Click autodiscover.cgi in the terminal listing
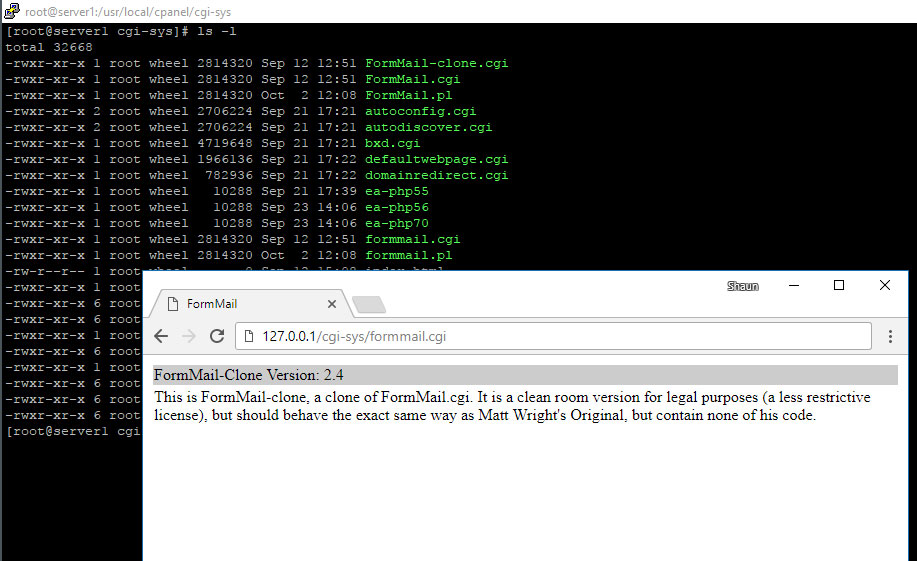Viewport: 917px width, 561px height. point(428,127)
